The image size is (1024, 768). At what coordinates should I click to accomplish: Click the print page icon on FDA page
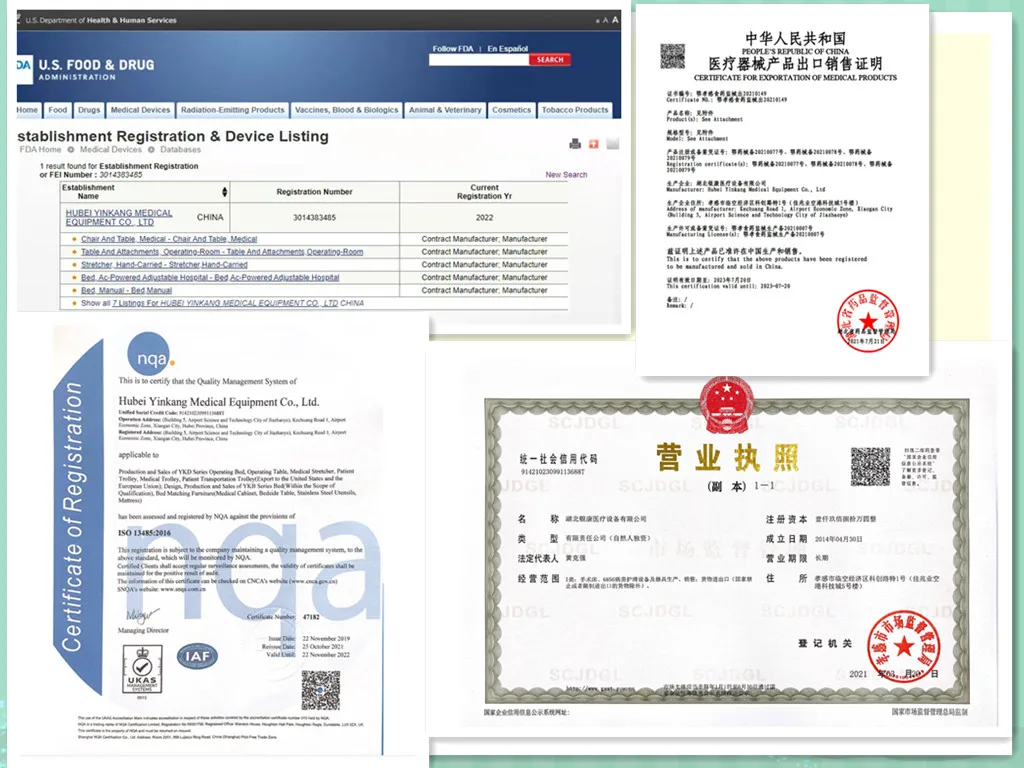point(575,144)
